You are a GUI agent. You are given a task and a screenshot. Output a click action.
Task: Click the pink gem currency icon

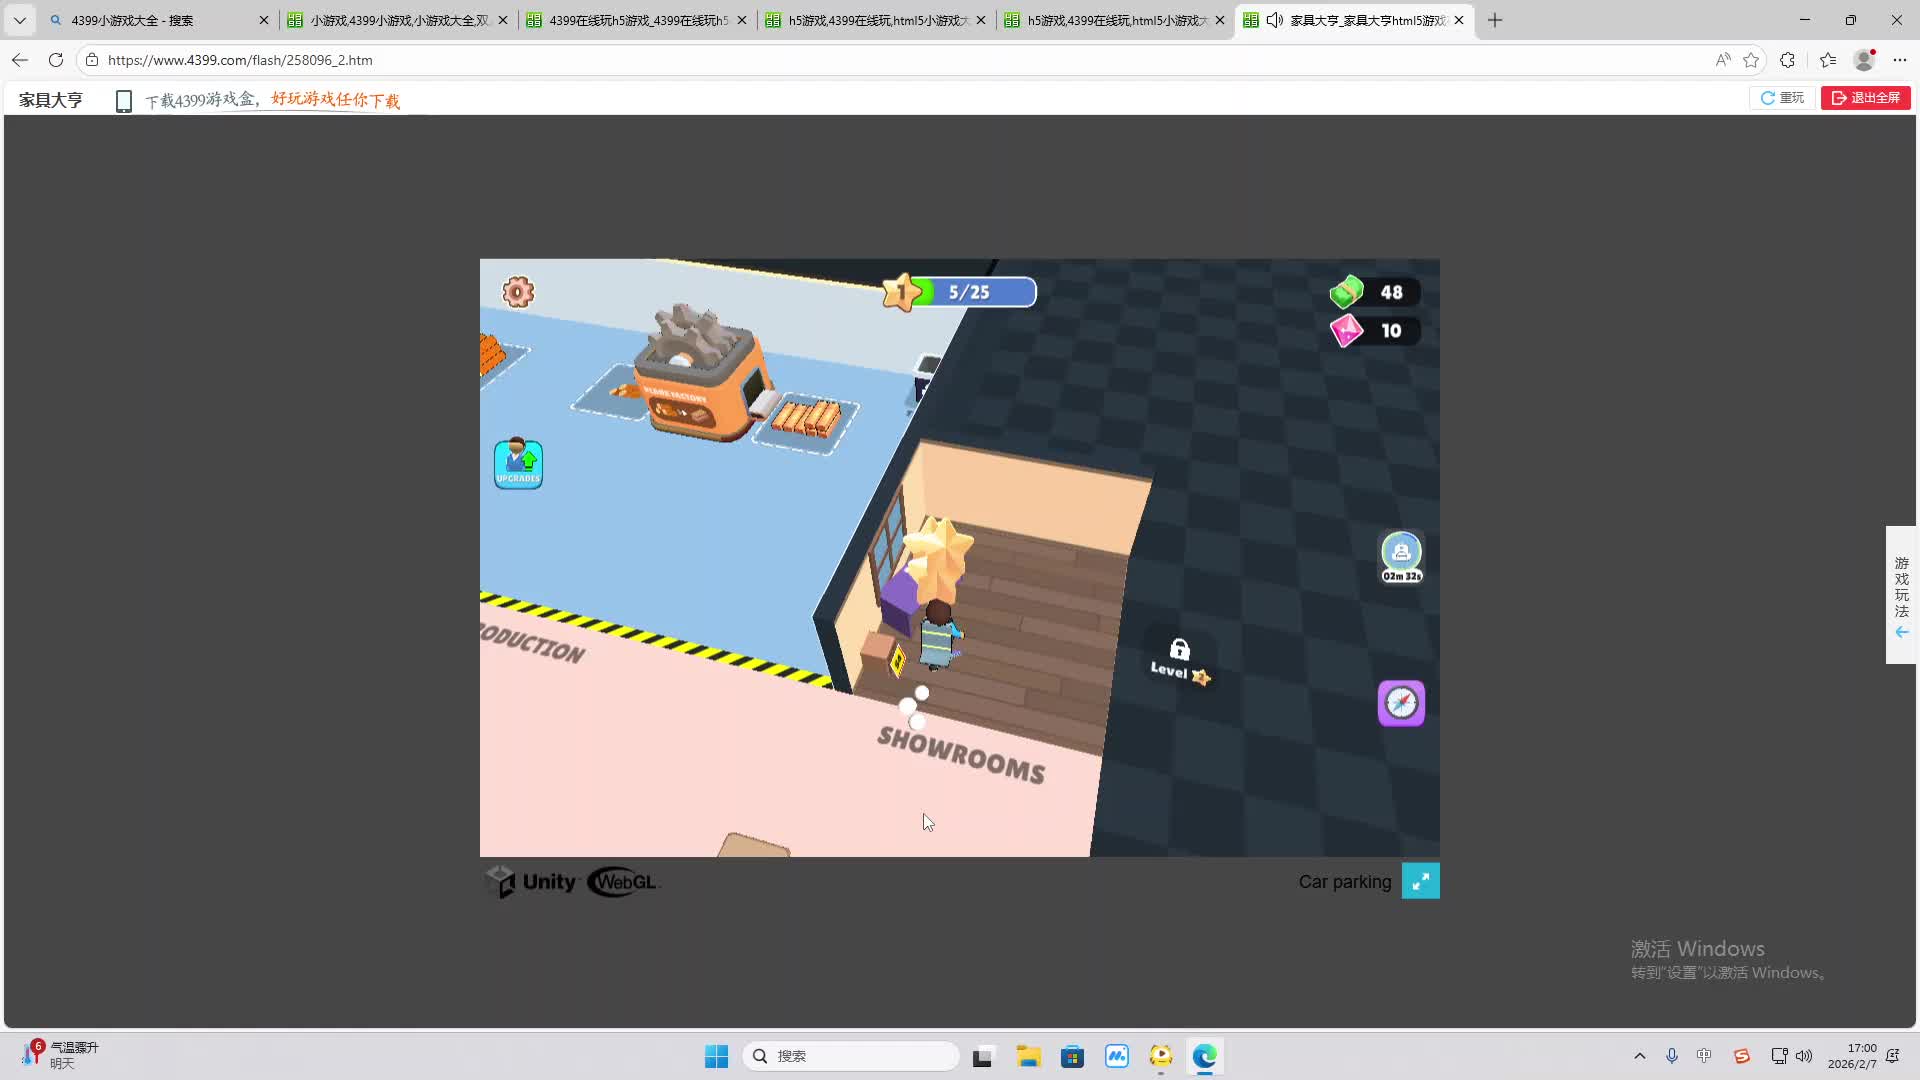[x=1346, y=331]
